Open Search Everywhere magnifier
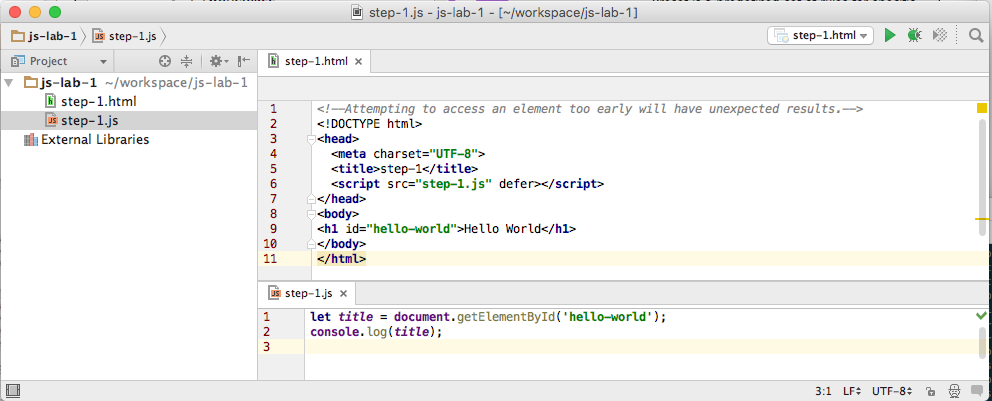 [976, 36]
